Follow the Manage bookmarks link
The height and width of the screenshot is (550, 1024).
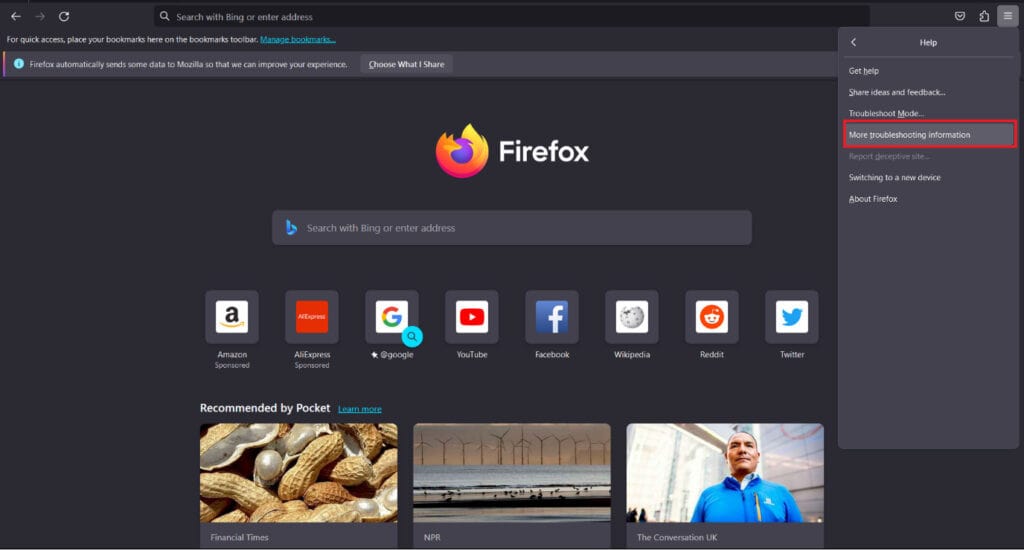click(x=298, y=39)
